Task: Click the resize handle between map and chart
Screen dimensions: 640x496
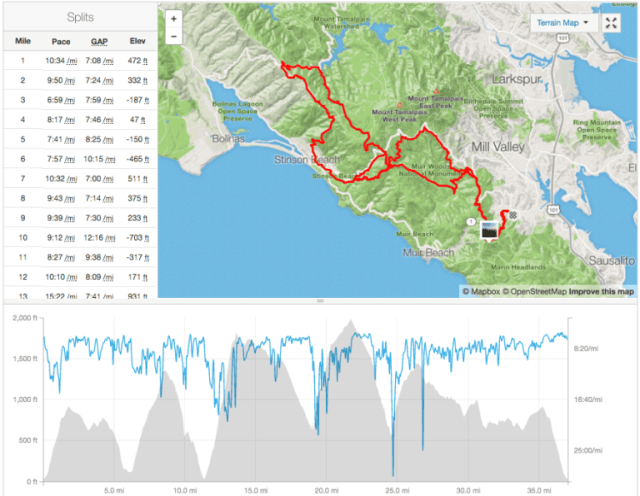Action: 320,300
